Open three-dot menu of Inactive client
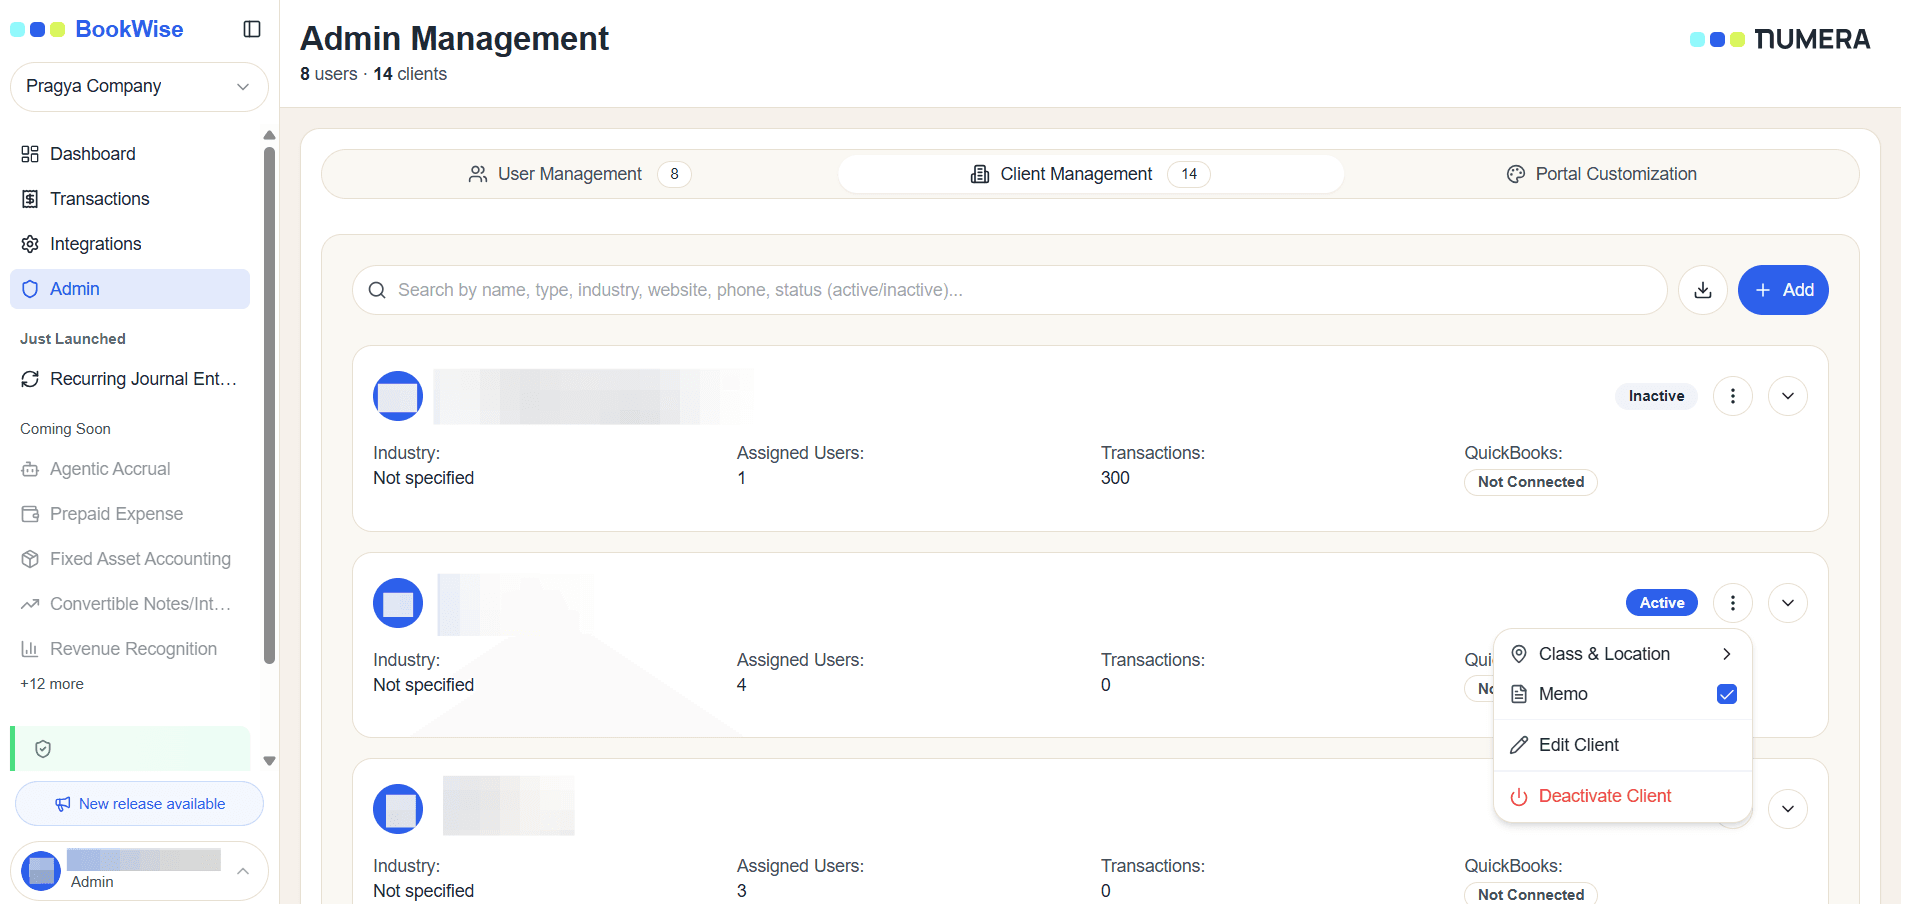 1733,396
